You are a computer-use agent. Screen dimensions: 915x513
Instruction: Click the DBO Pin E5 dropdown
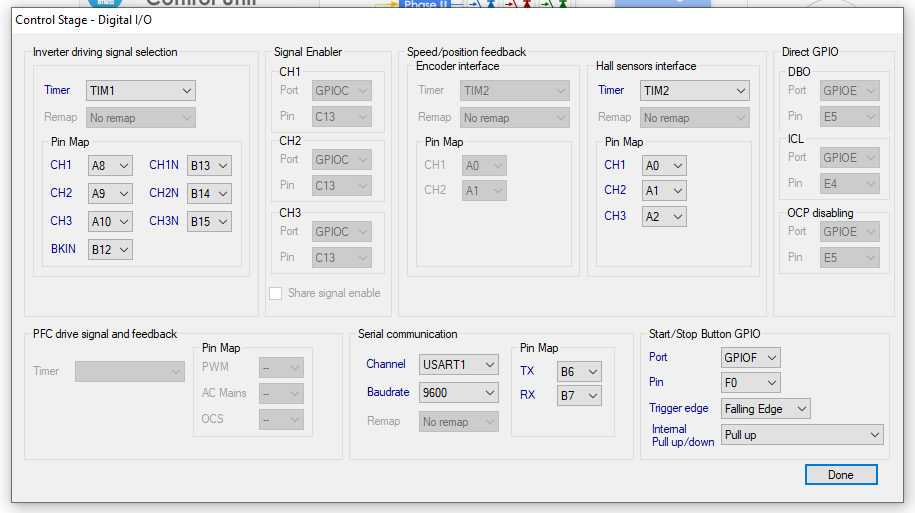[850, 117]
